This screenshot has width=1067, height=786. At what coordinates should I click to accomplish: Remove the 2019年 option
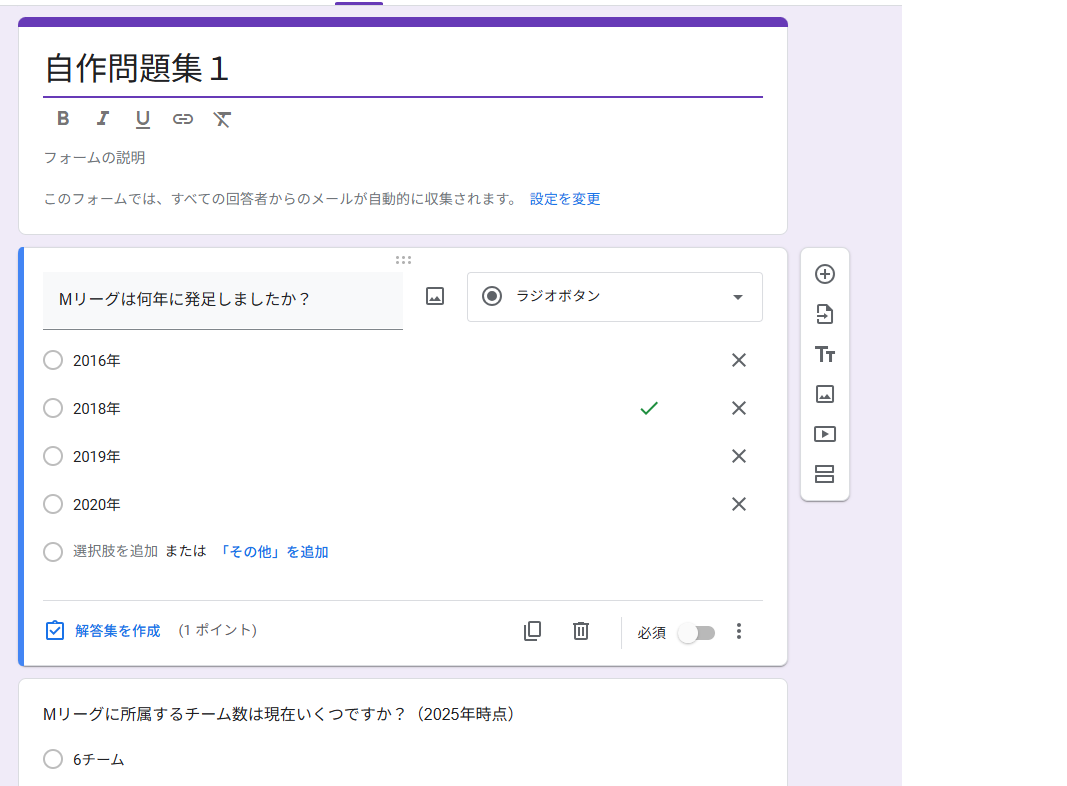pyautogui.click(x=739, y=456)
